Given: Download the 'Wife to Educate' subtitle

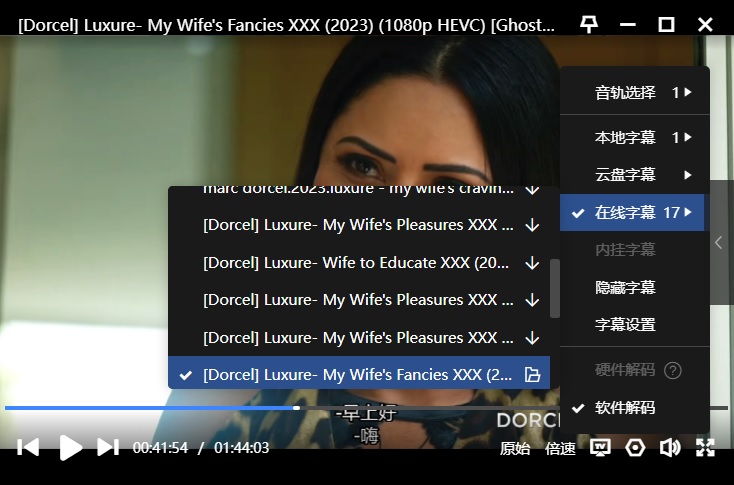Looking at the screenshot, I should 532,263.
